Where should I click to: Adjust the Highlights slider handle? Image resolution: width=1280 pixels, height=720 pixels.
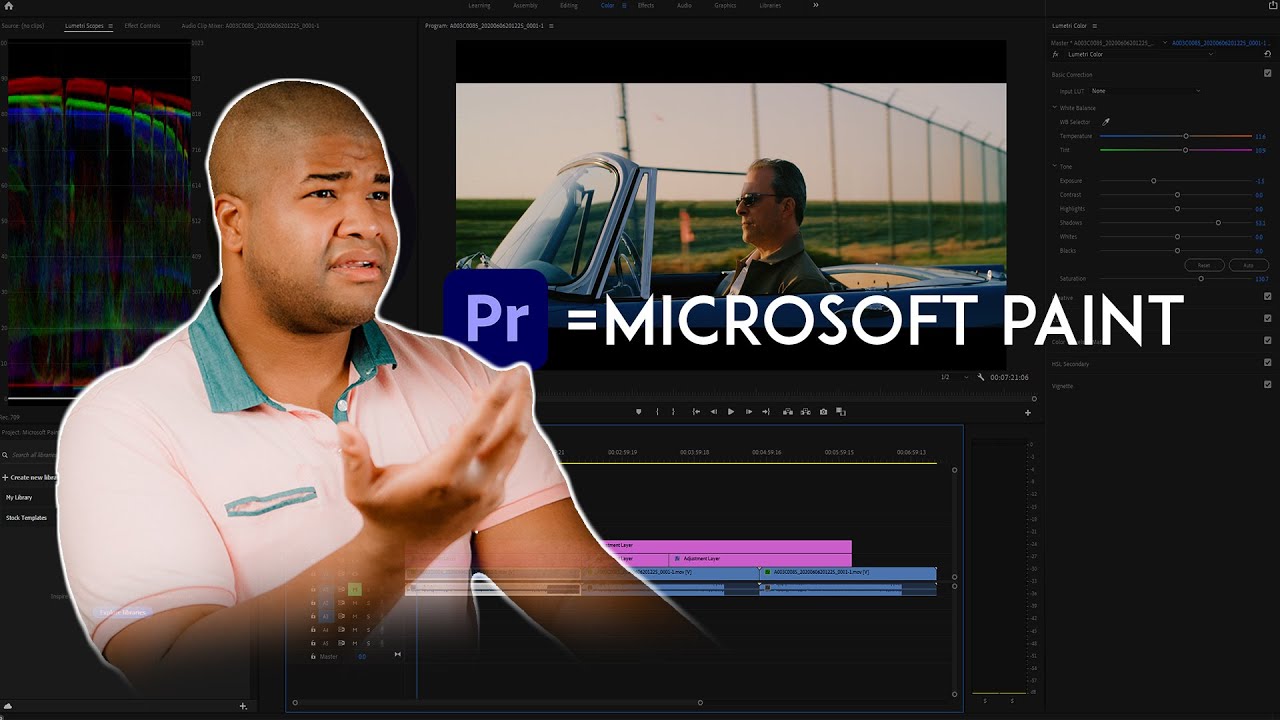point(1177,209)
